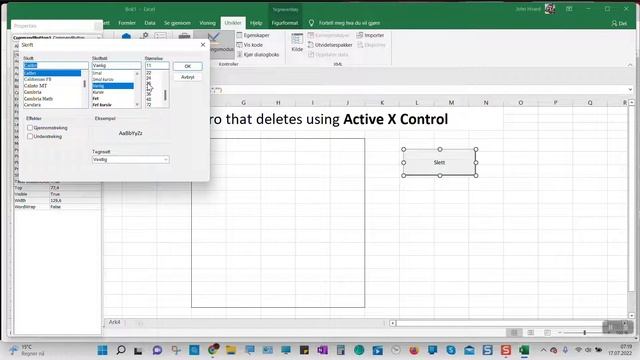This screenshot has width=640, height=360.
Task: Collapse the ribbon chevron
Action: coord(630,65)
